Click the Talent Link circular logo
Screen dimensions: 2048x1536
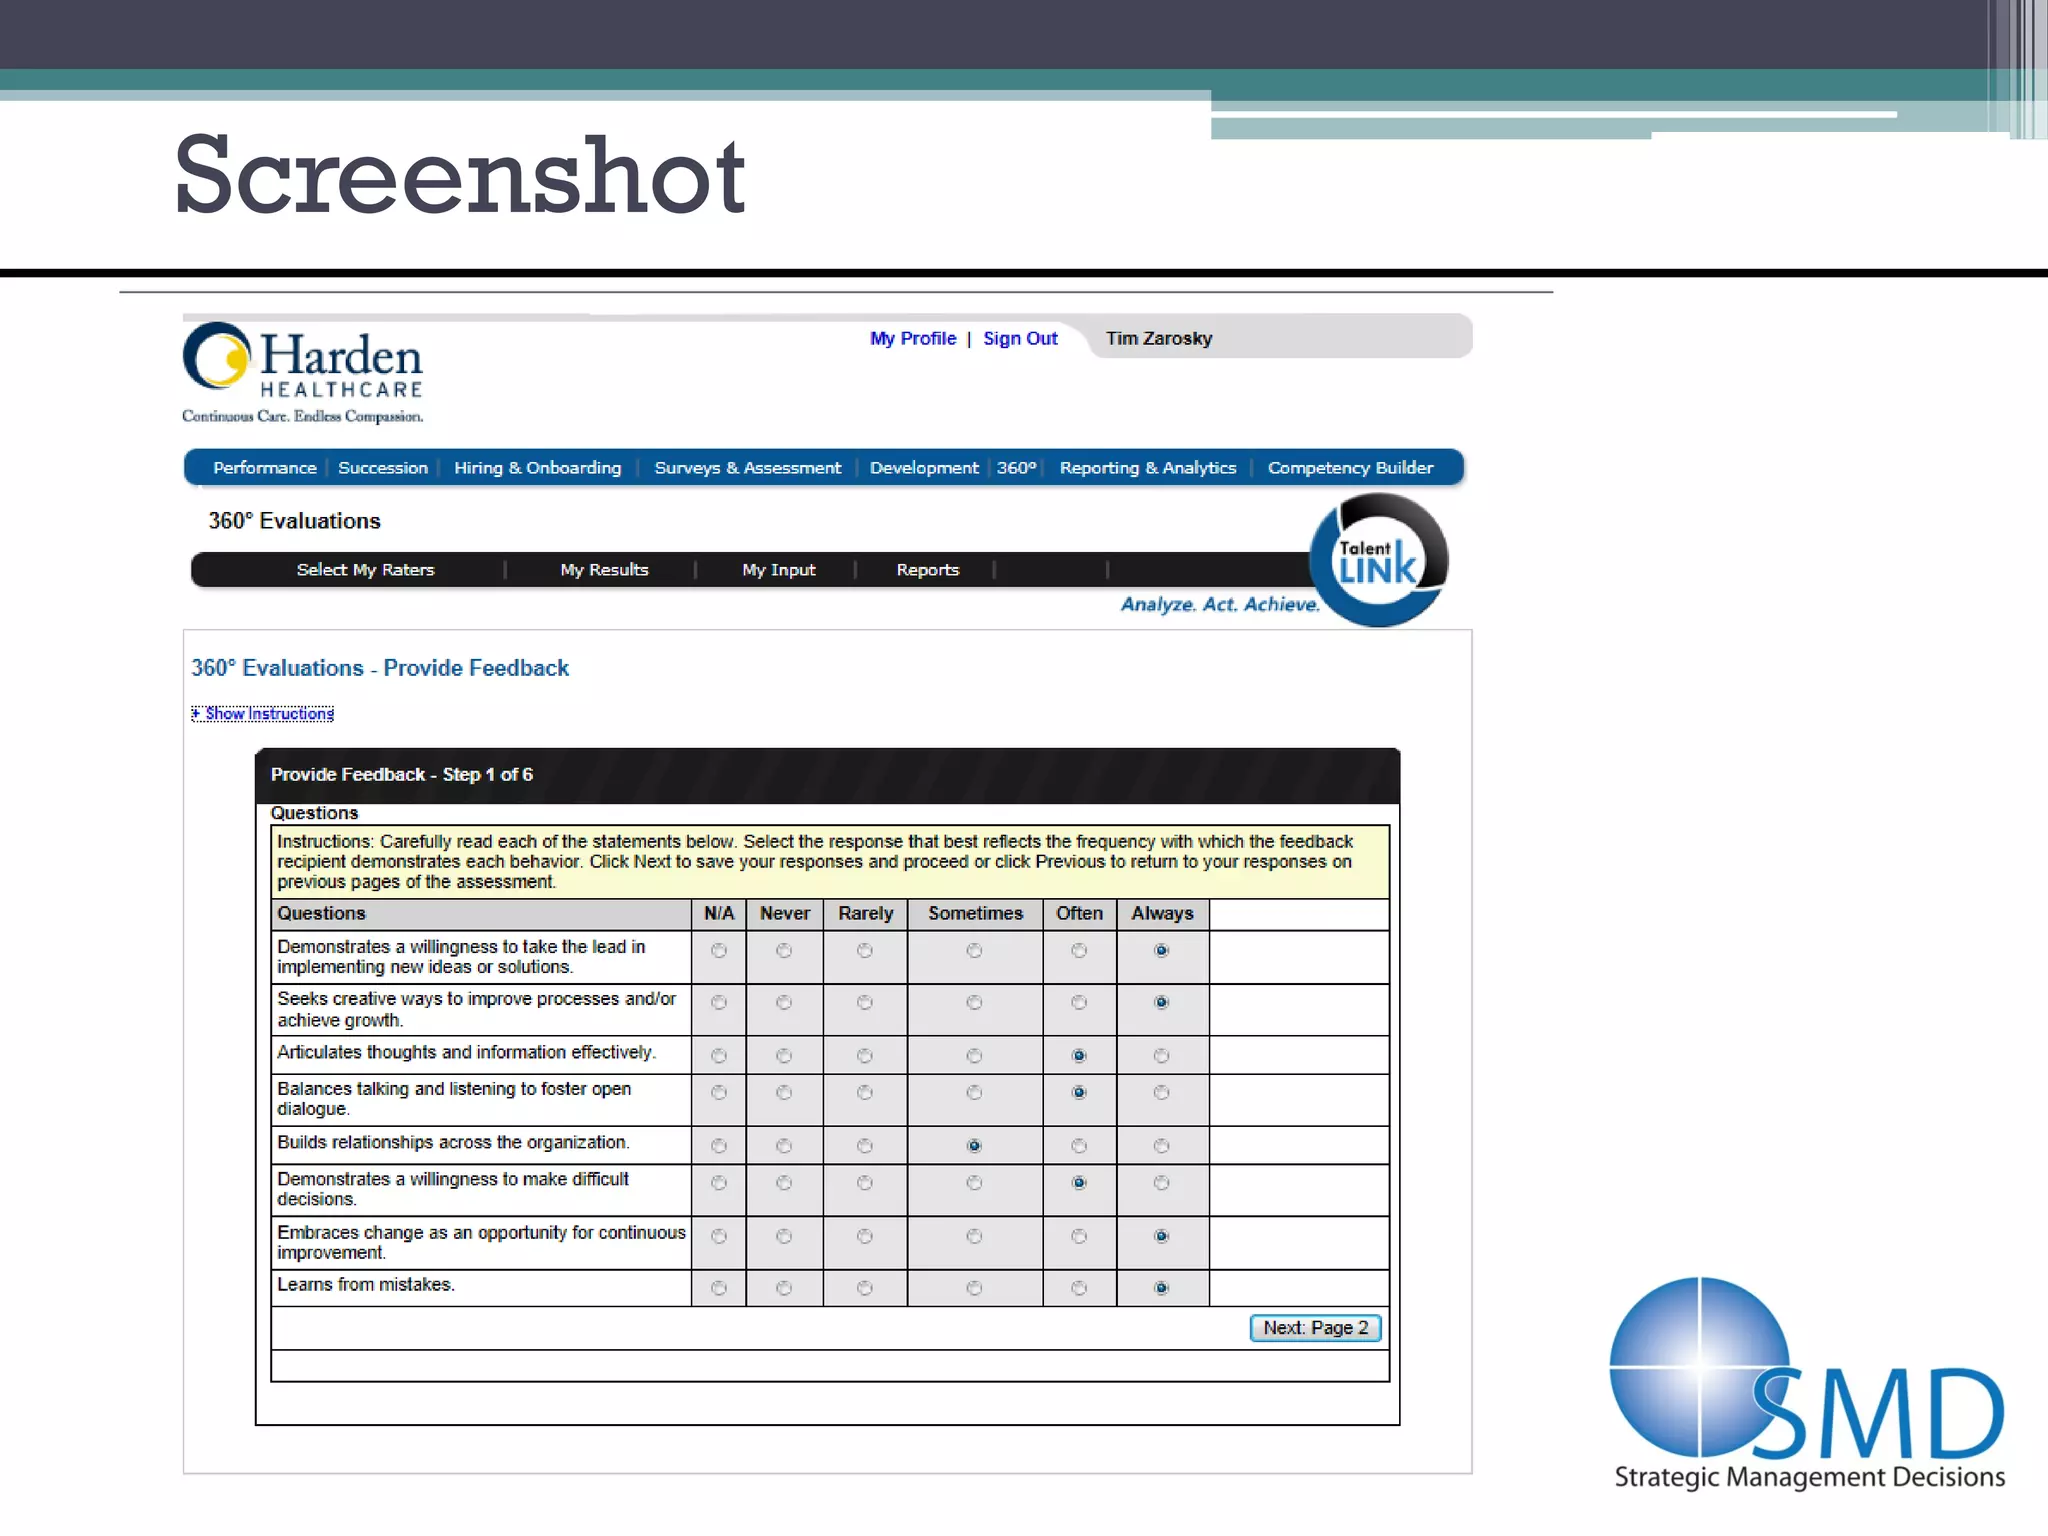click(x=1379, y=561)
